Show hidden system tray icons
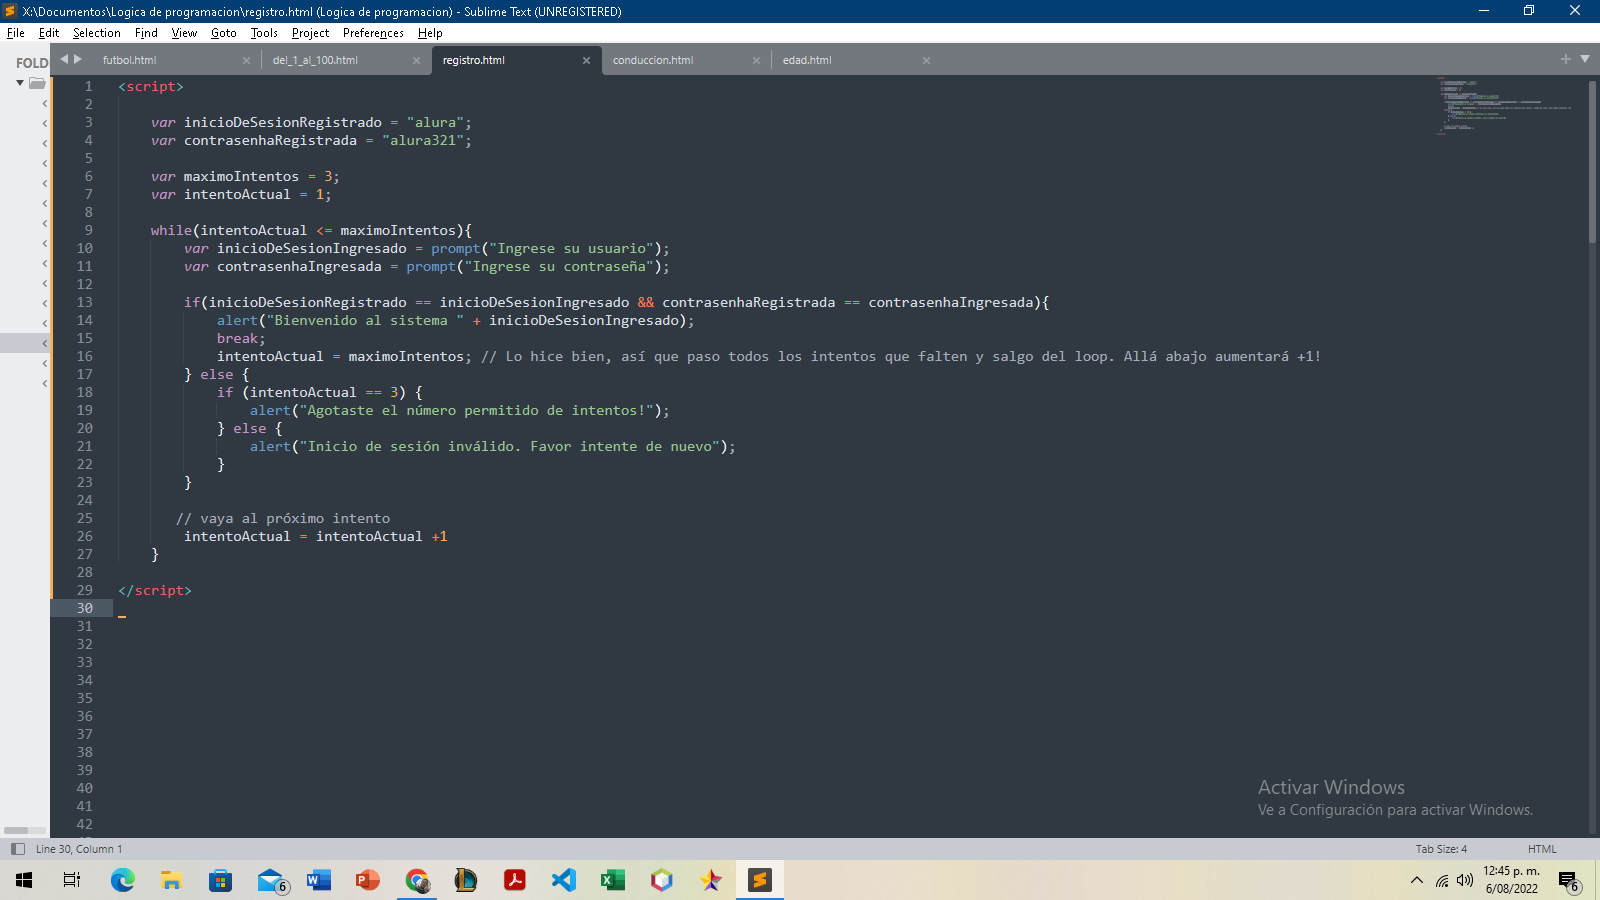The width and height of the screenshot is (1600, 900). point(1416,880)
